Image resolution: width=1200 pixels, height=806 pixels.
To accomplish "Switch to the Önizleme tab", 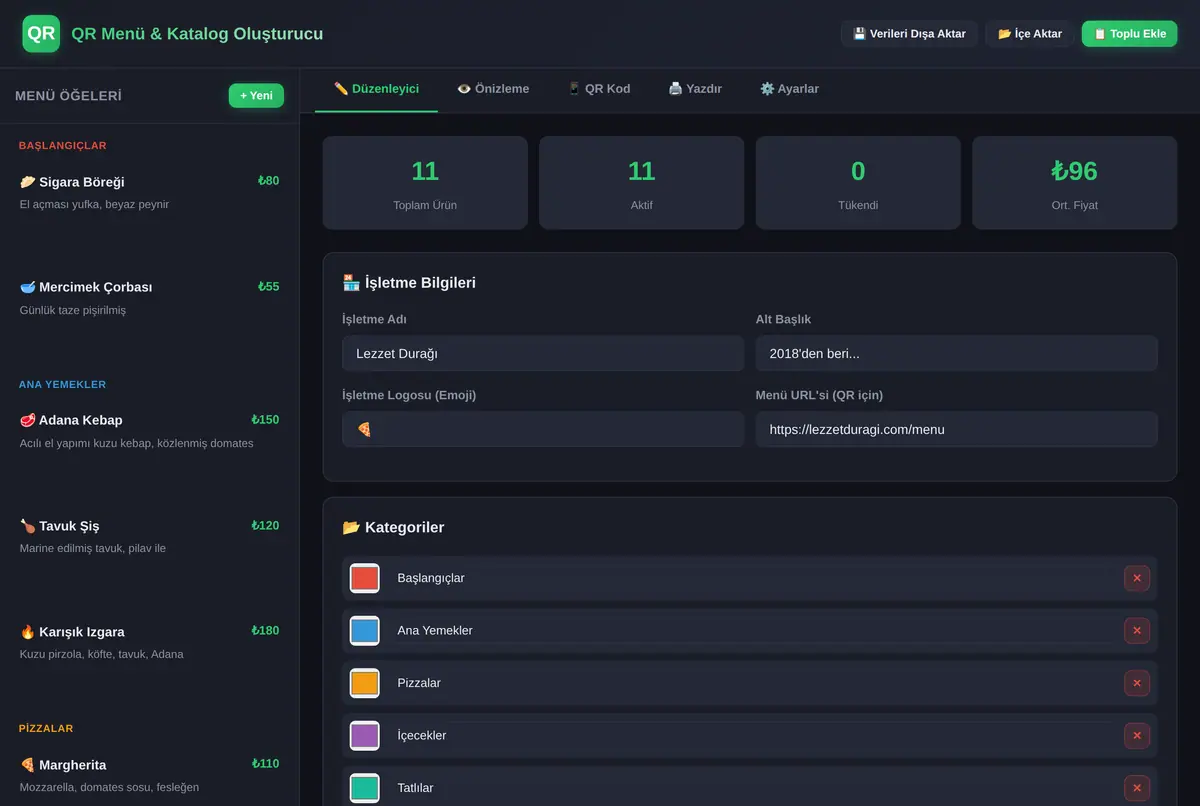I will click(x=493, y=89).
